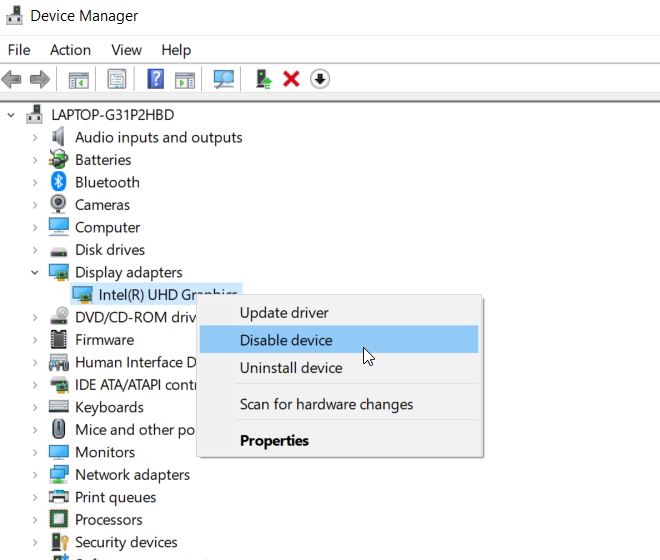This screenshot has width=660, height=560.
Task: Open the Help menu
Action: click(x=176, y=50)
